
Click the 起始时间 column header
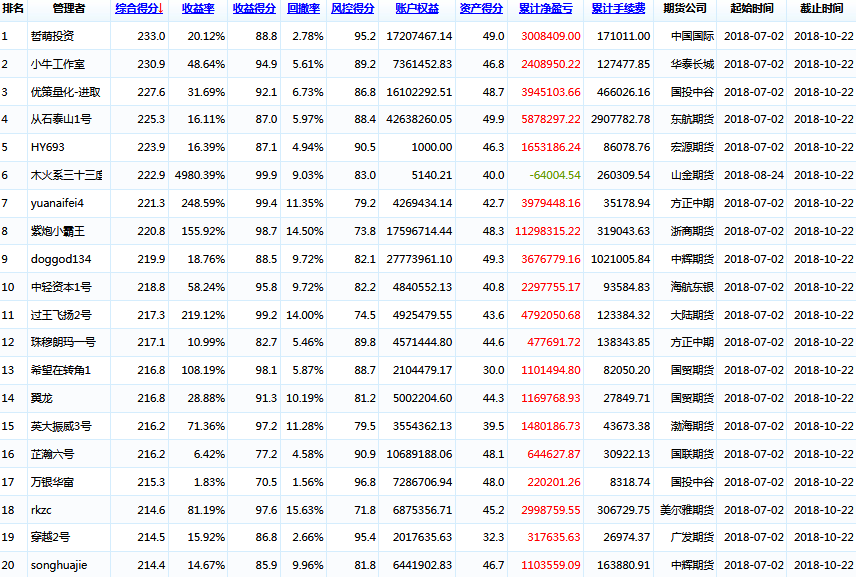(x=752, y=9)
